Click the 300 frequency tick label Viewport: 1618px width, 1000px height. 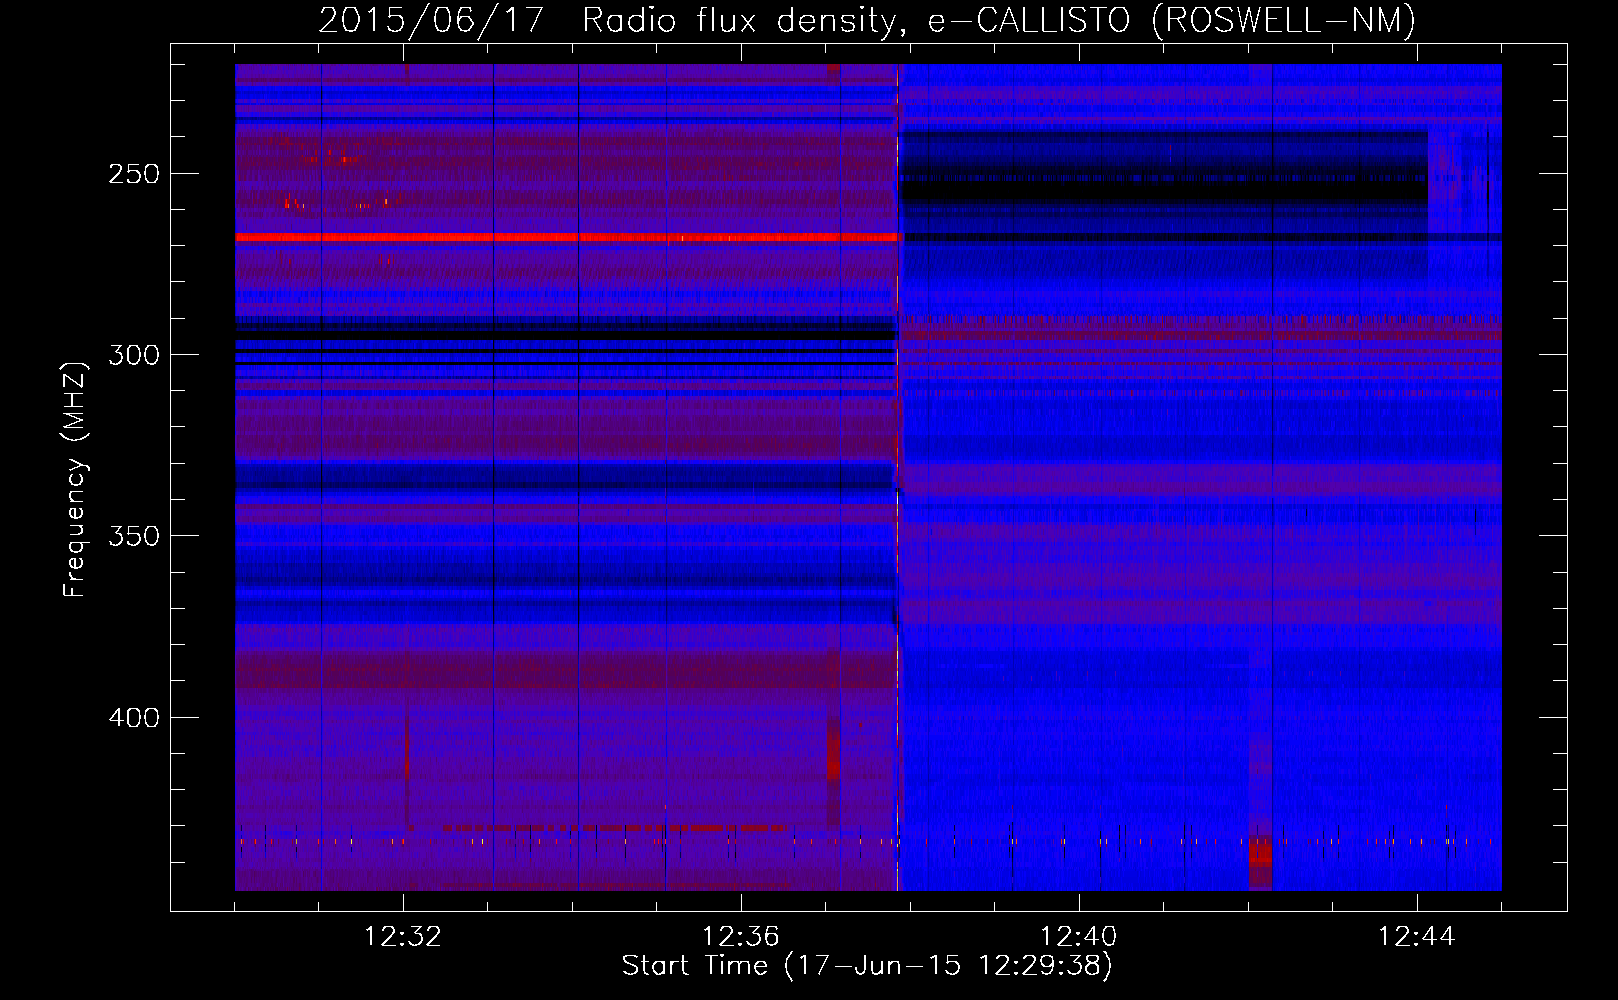134,355
